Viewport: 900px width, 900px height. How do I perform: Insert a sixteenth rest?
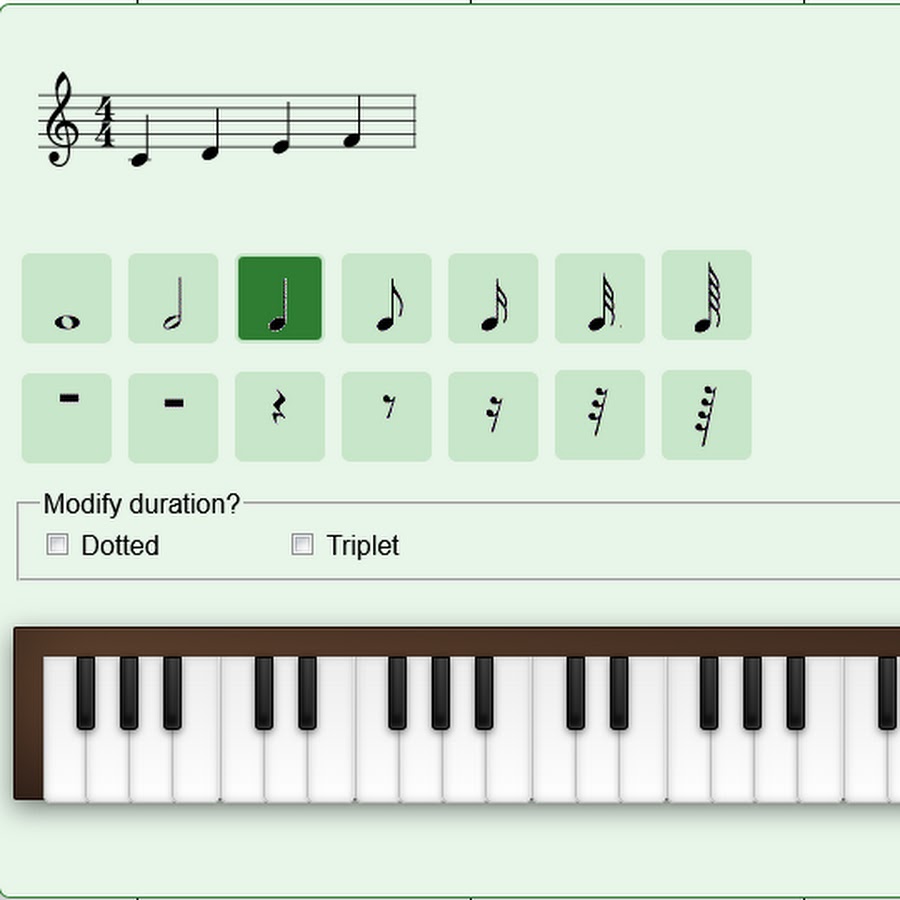coord(493,417)
